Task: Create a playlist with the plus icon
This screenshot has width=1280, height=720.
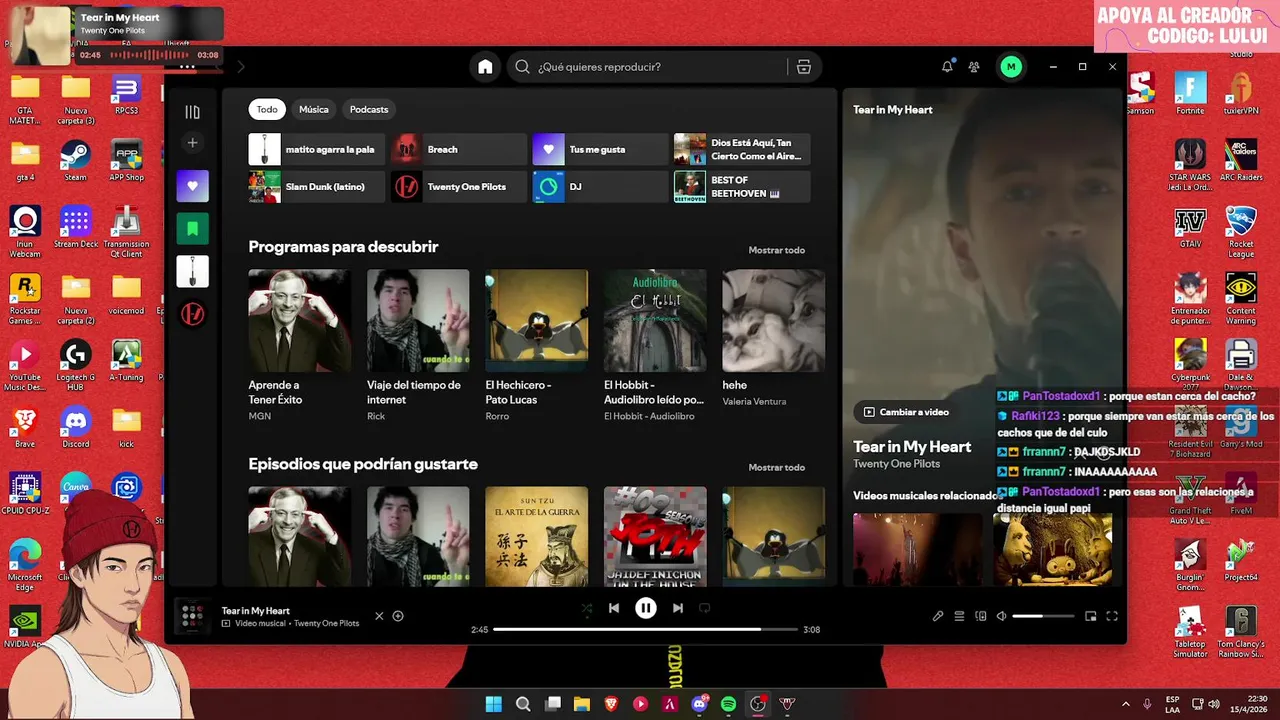Action: tap(193, 143)
